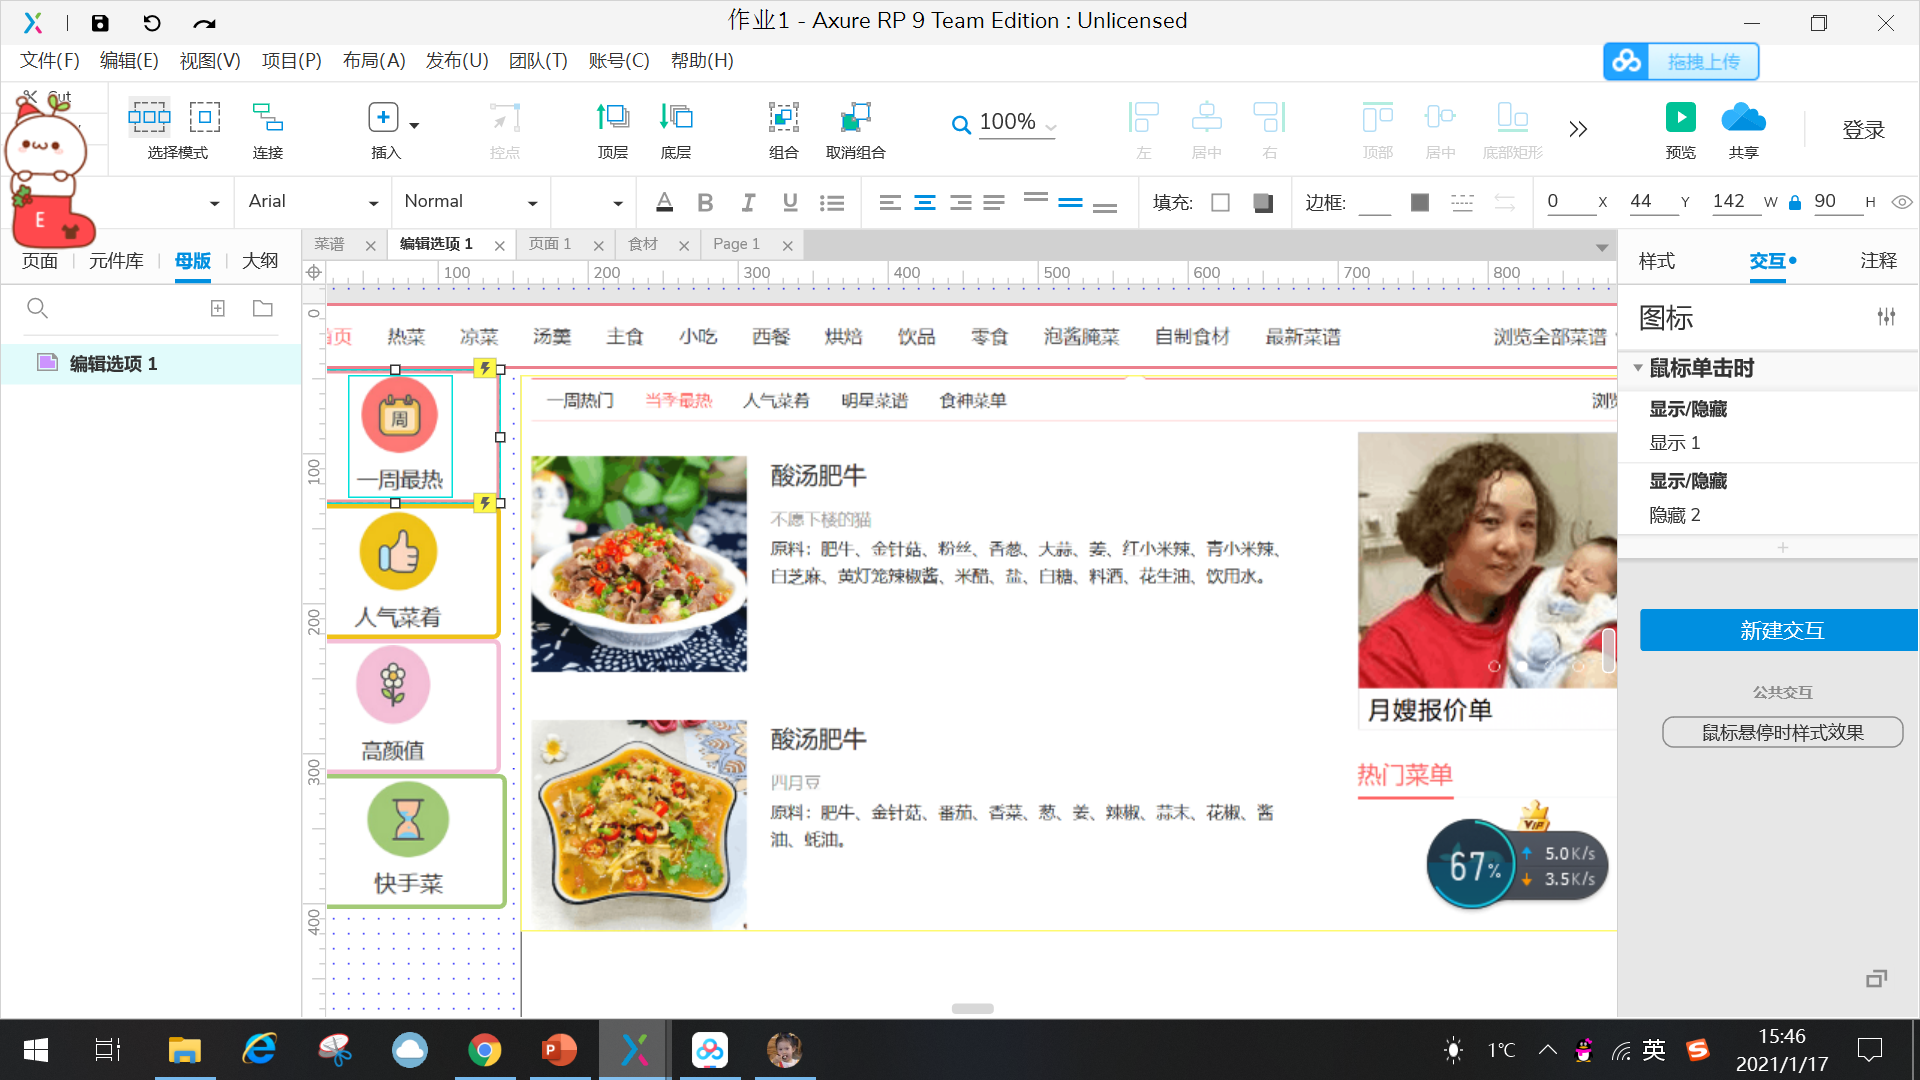Open the Publish menu

click(x=456, y=61)
